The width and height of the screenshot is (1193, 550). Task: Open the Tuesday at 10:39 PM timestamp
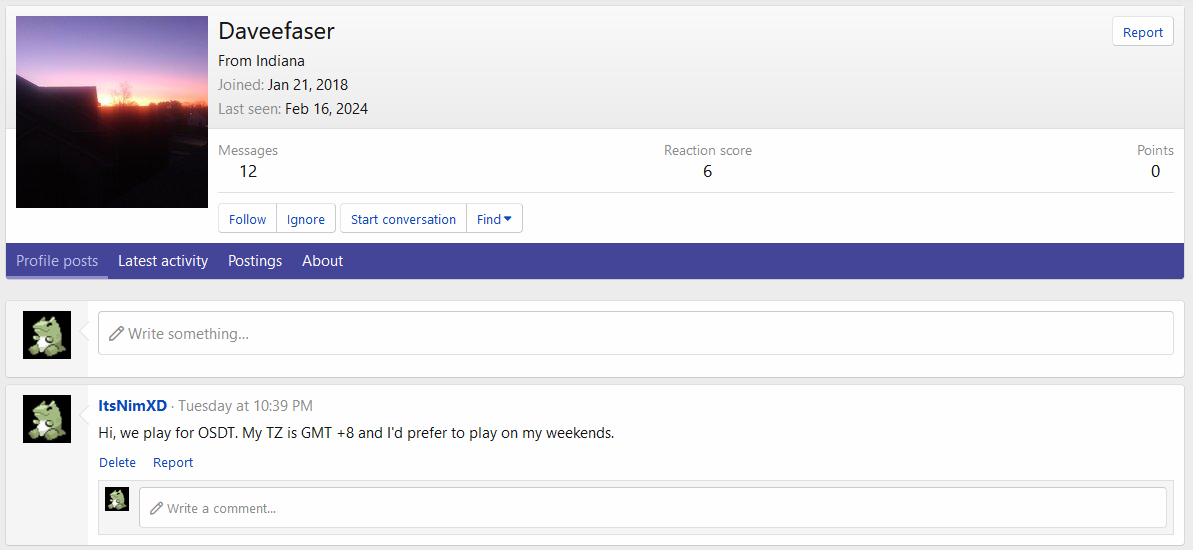click(x=245, y=406)
